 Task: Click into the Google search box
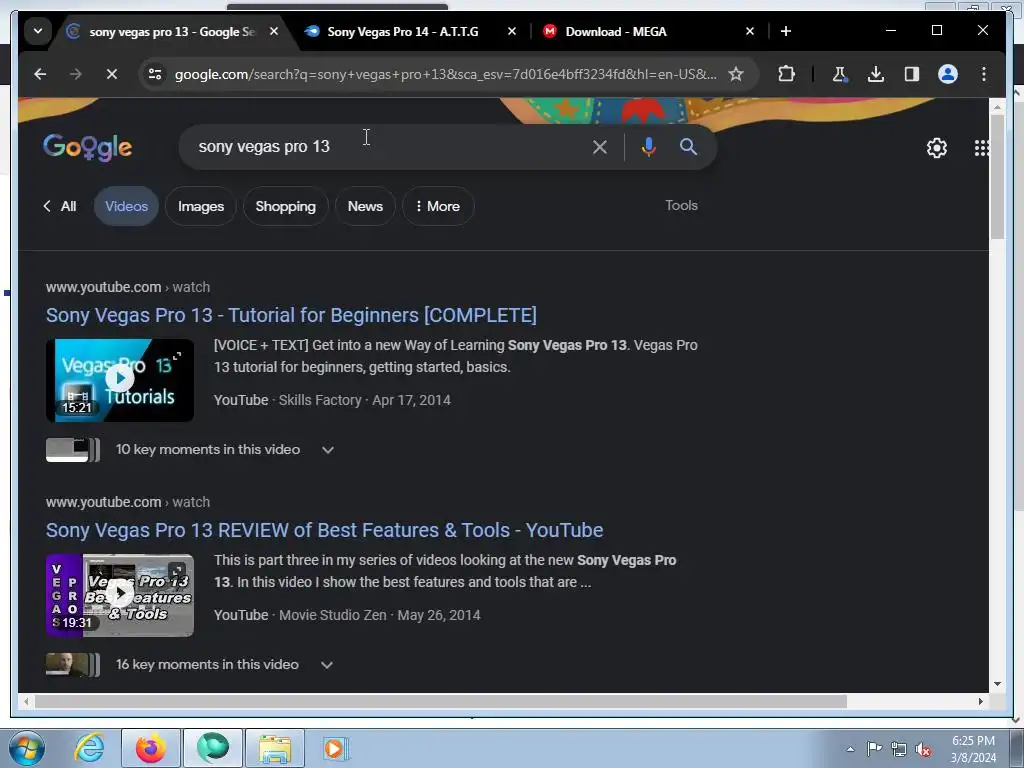pyautogui.click(x=385, y=147)
